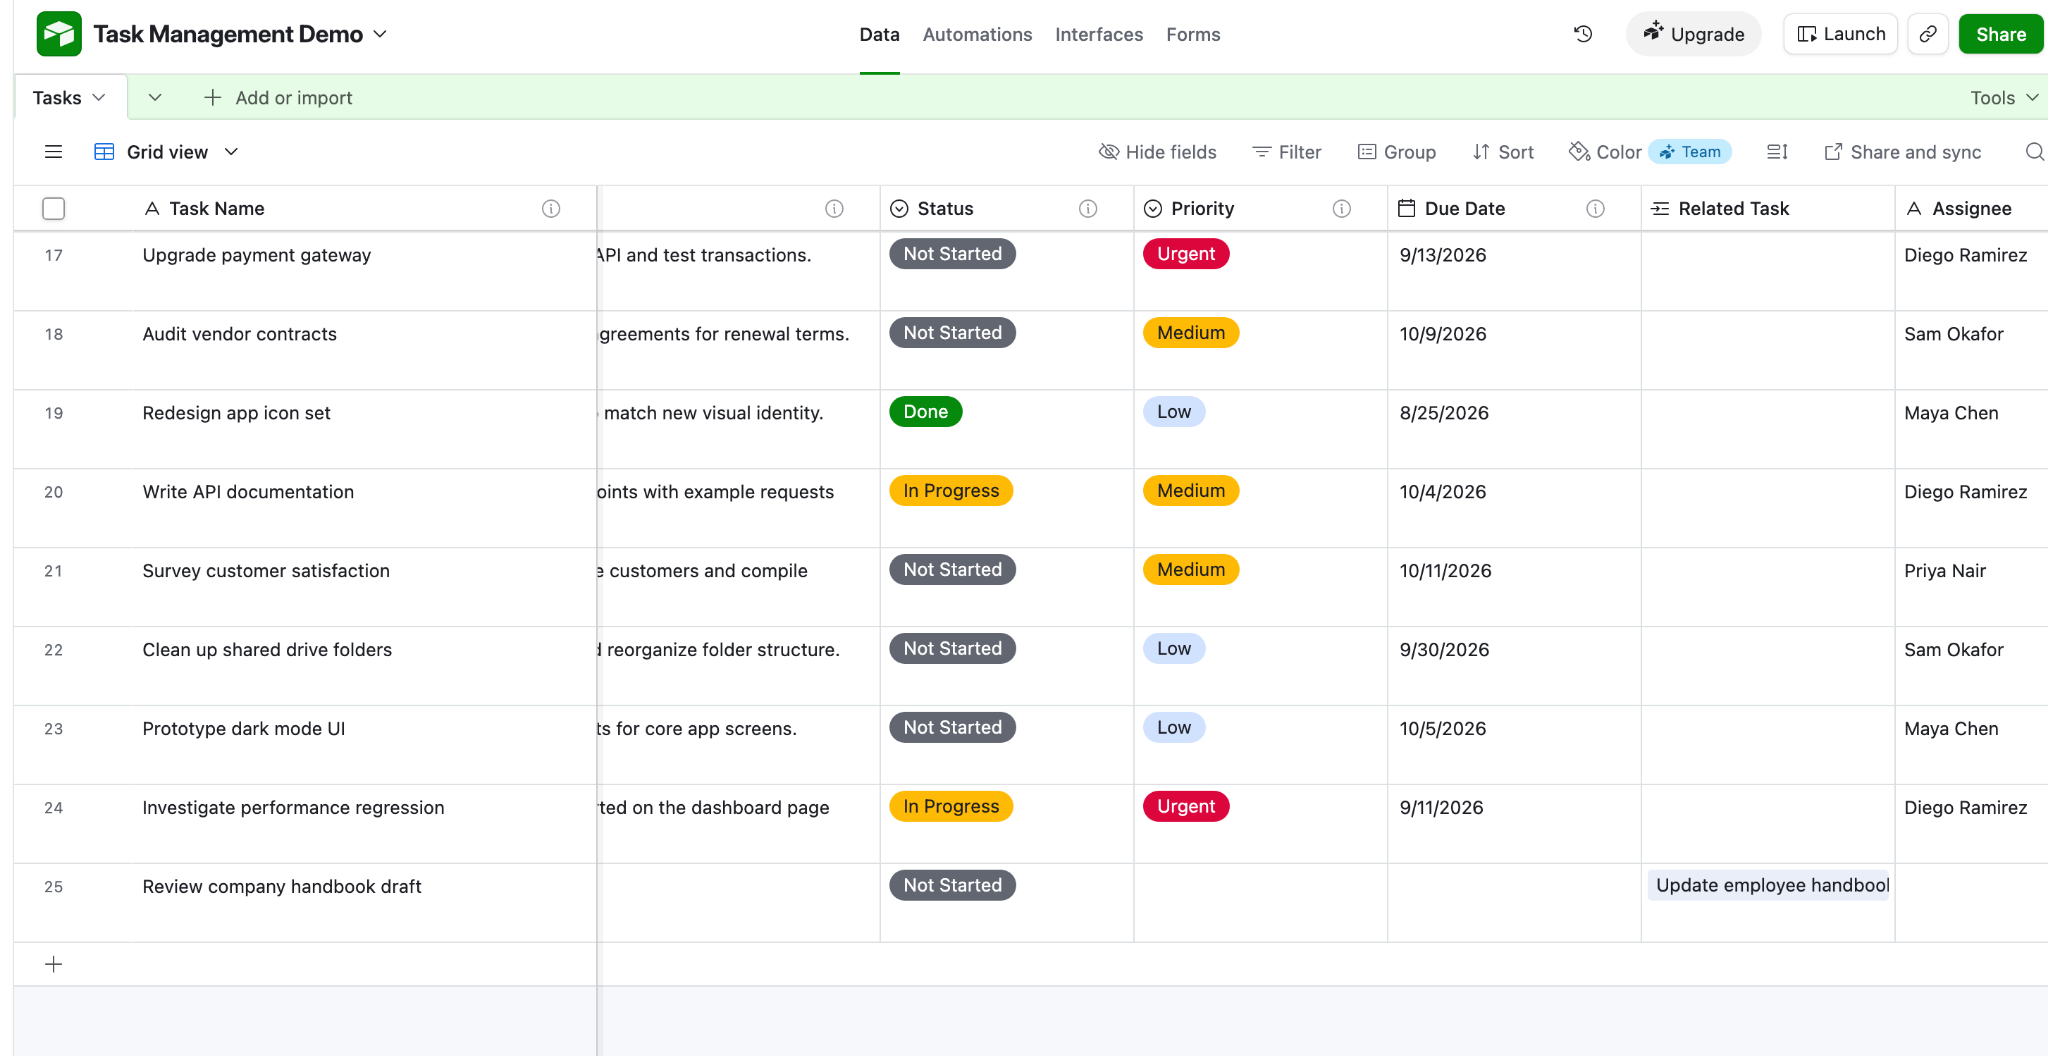
Task: Select the Write API documentation cell
Action: (x=366, y=508)
